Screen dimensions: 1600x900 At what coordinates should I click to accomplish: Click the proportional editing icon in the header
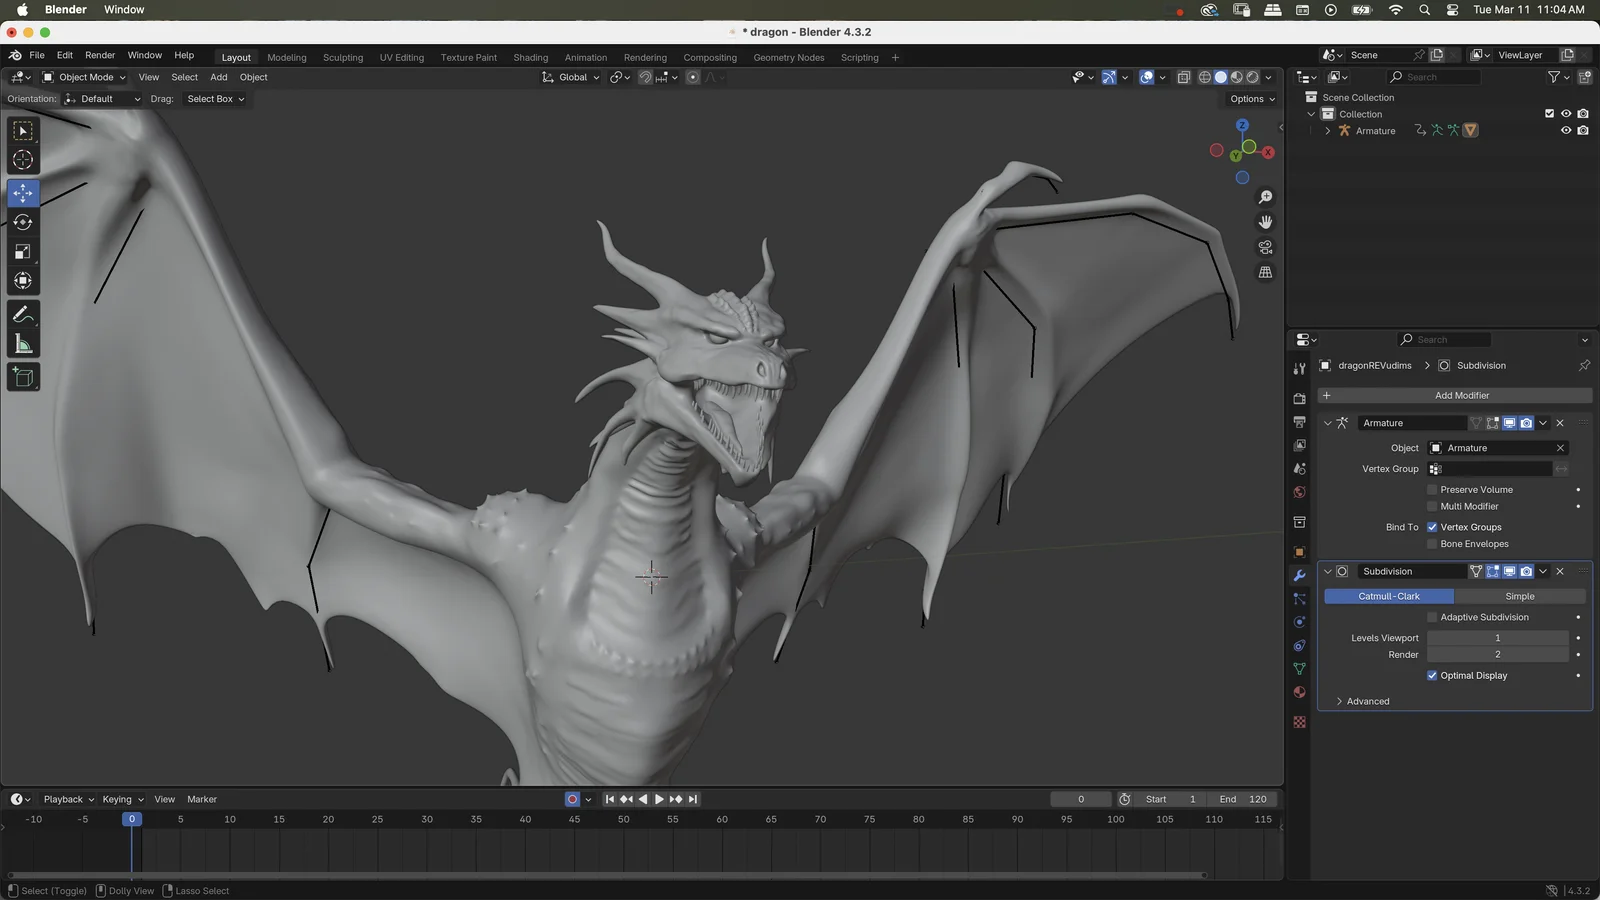[x=692, y=77]
